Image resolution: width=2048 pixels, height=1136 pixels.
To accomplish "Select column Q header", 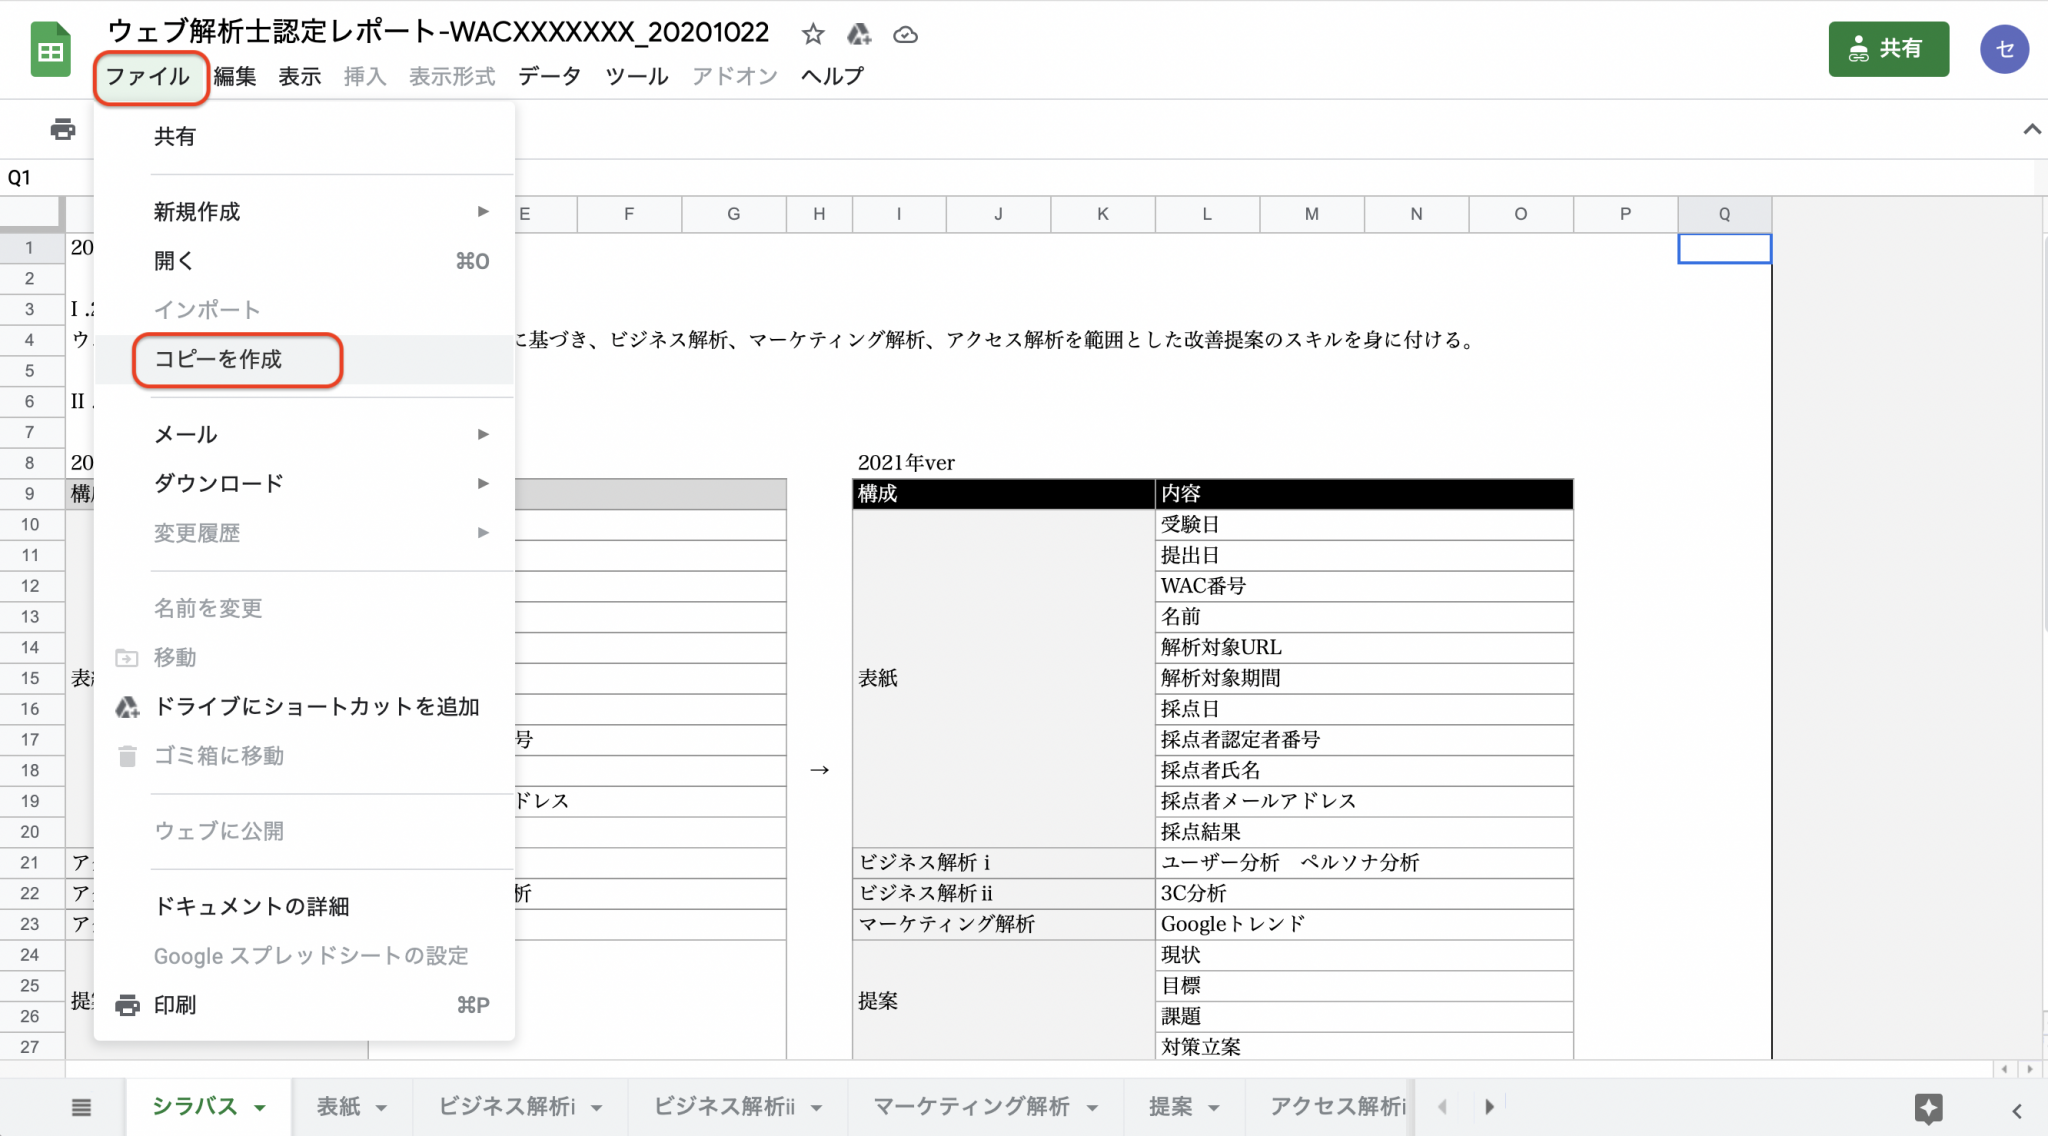I will (x=1724, y=214).
